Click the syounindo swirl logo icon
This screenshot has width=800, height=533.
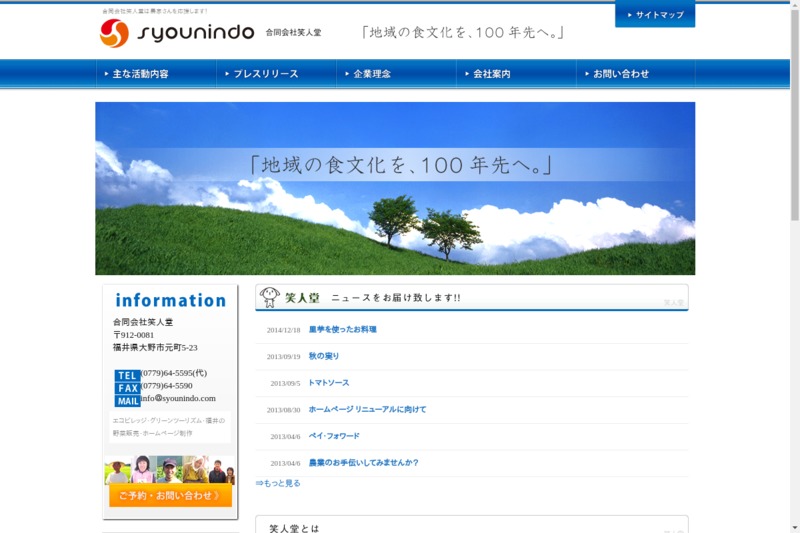click(x=115, y=33)
